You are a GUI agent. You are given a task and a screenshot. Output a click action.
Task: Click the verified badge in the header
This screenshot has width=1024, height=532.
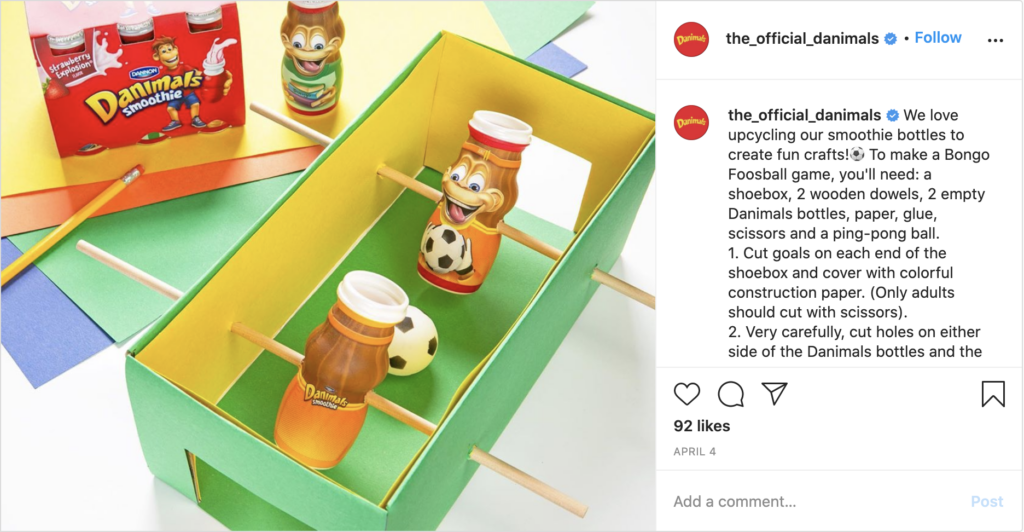[890, 39]
